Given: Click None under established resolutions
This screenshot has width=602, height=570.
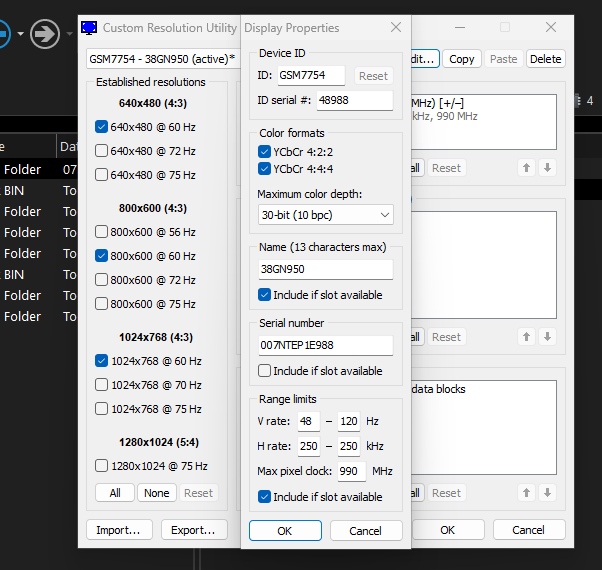Looking at the screenshot, I should [x=156, y=493].
